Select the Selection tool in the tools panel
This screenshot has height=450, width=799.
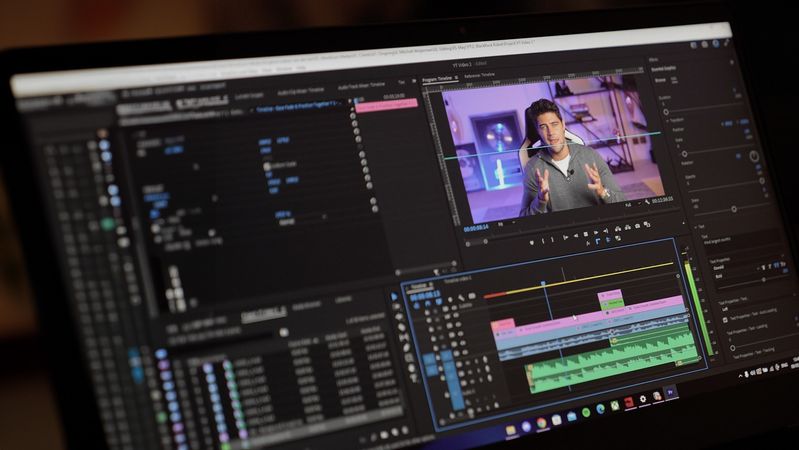tap(396, 294)
